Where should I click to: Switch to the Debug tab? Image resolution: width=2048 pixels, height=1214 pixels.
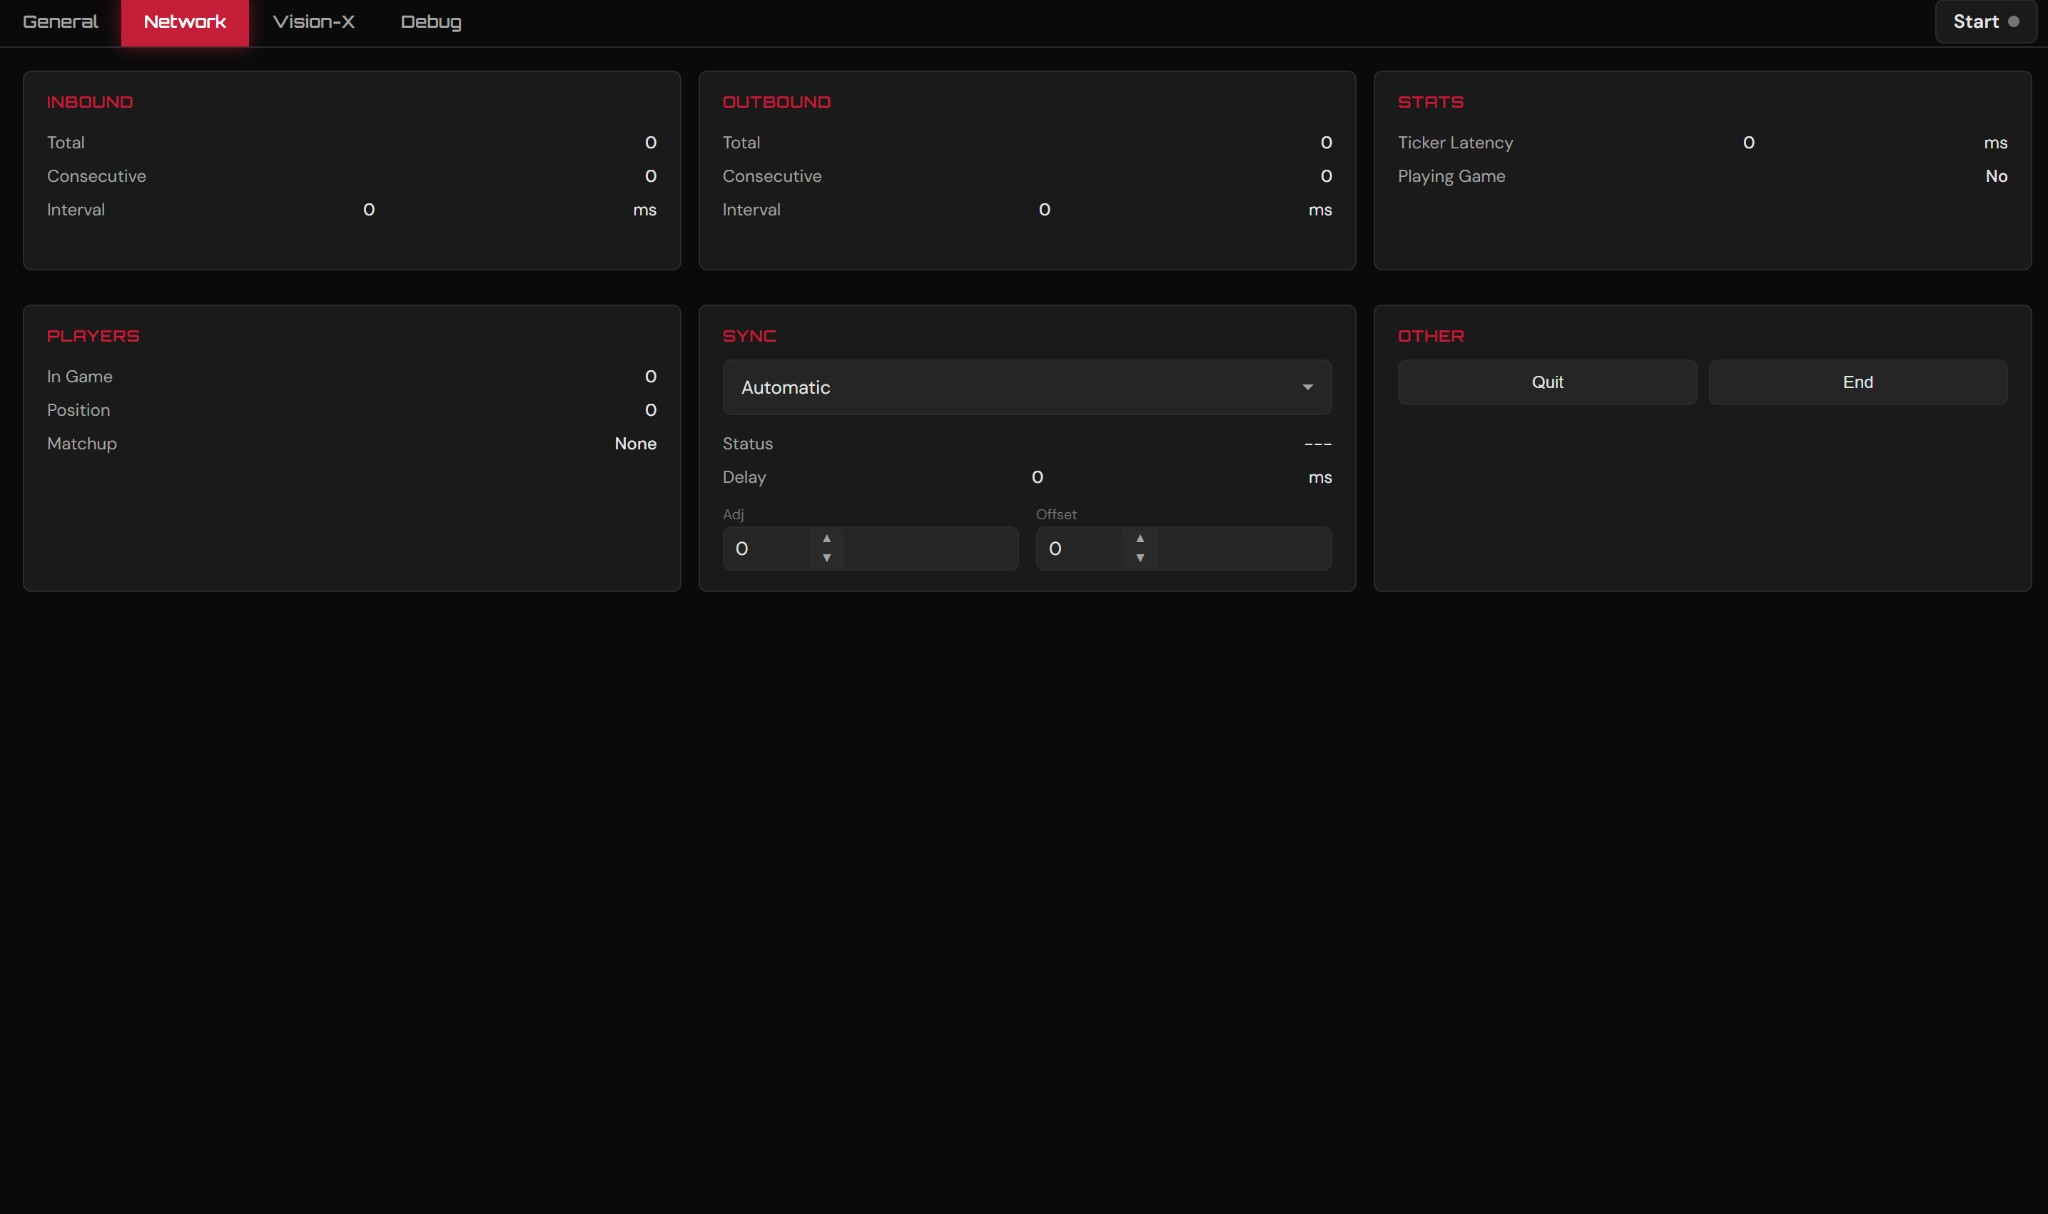[430, 21]
